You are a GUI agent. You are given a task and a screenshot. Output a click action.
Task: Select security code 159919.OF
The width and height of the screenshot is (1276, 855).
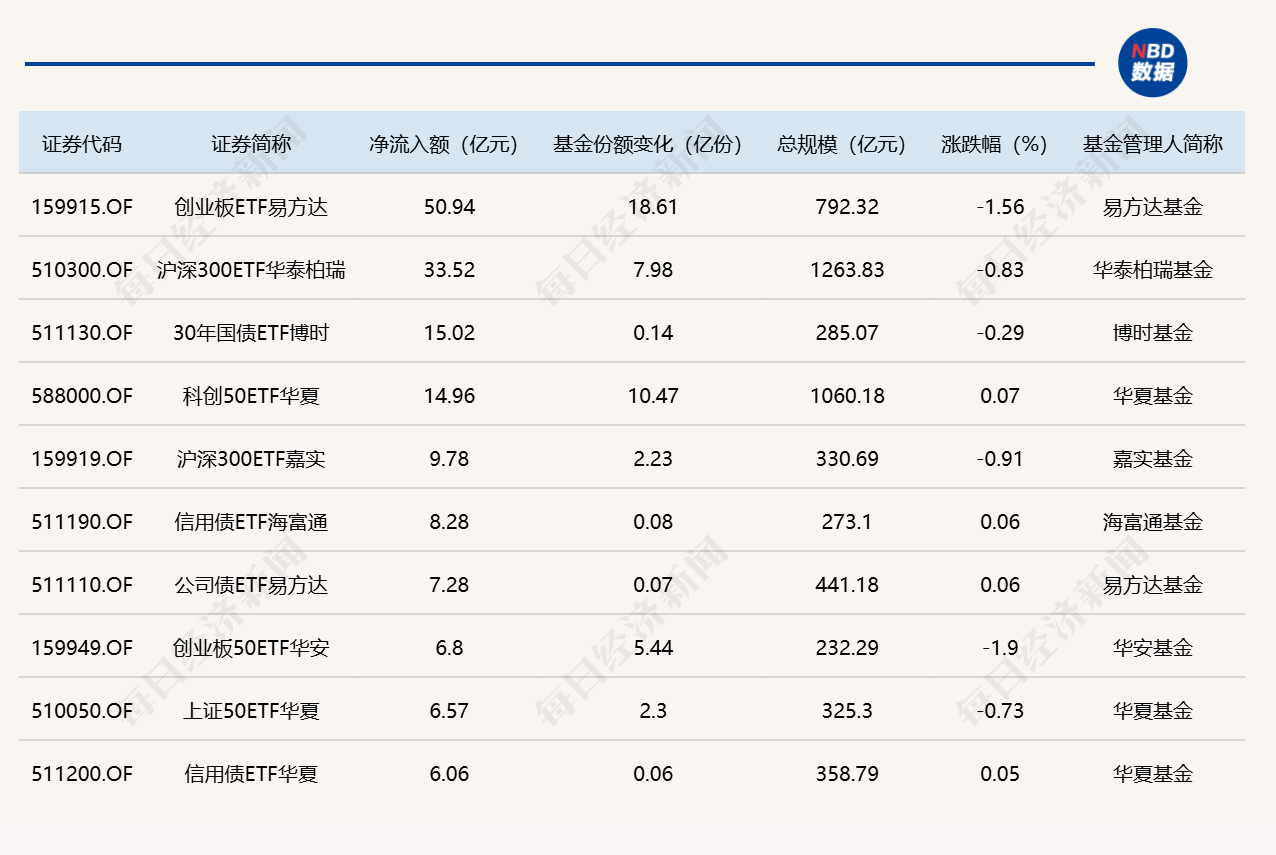click(x=82, y=459)
